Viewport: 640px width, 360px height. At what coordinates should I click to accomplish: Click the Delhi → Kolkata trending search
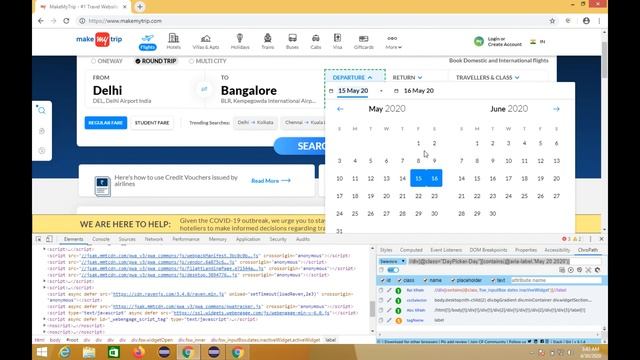[x=256, y=122]
